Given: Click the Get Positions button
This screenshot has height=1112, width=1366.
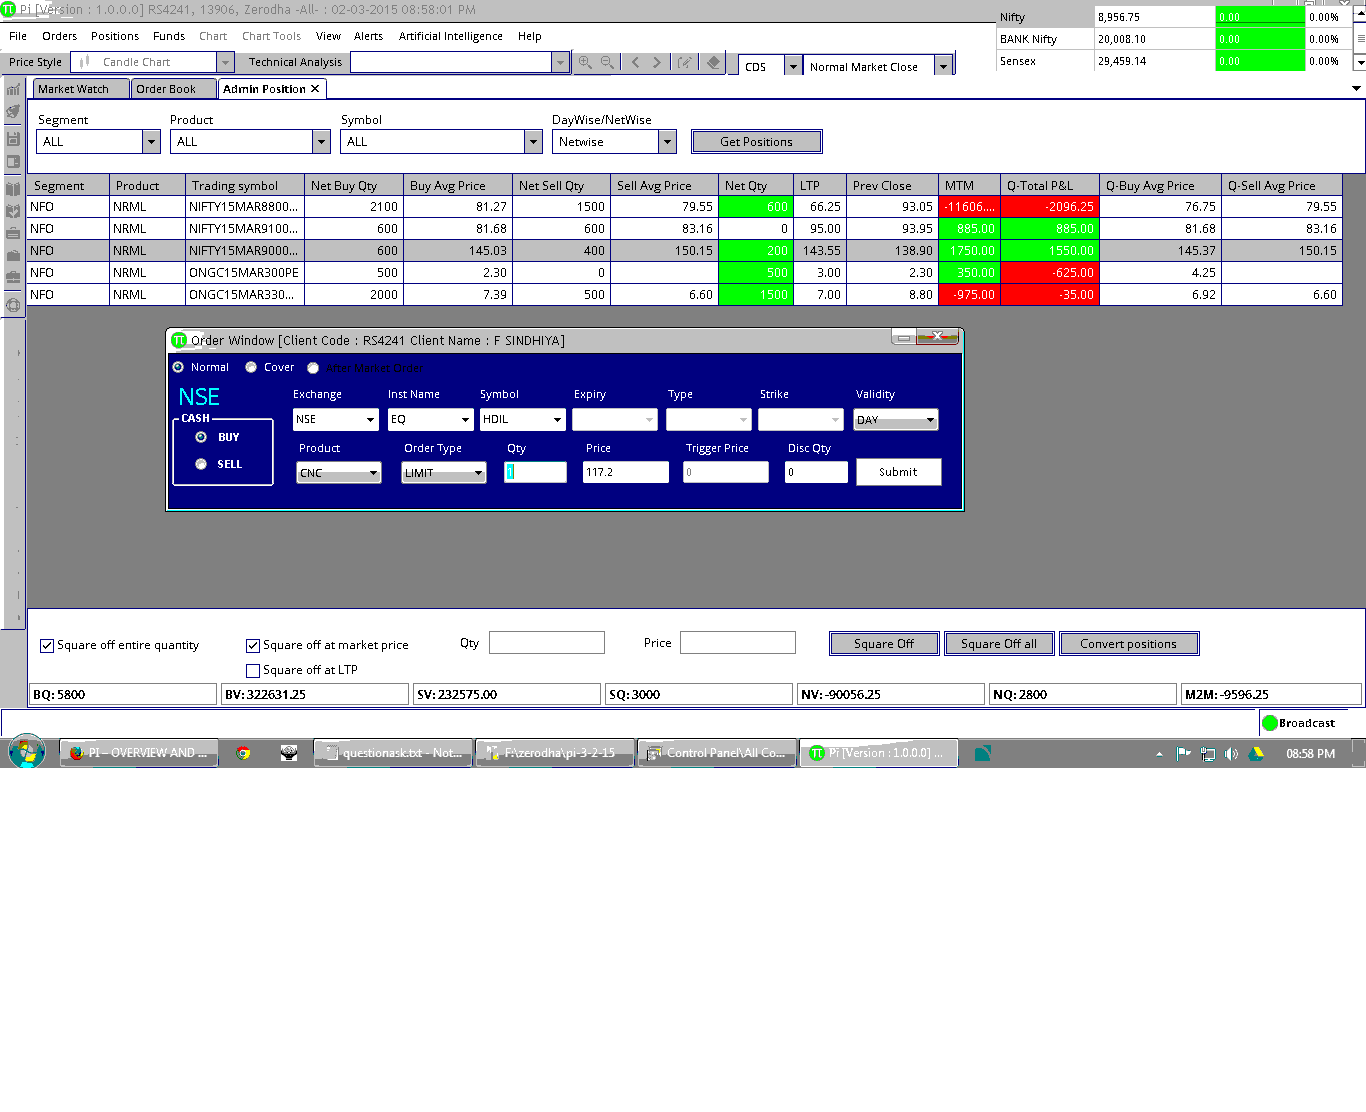Looking at the screenshot, I should click(x=756, y=142).
